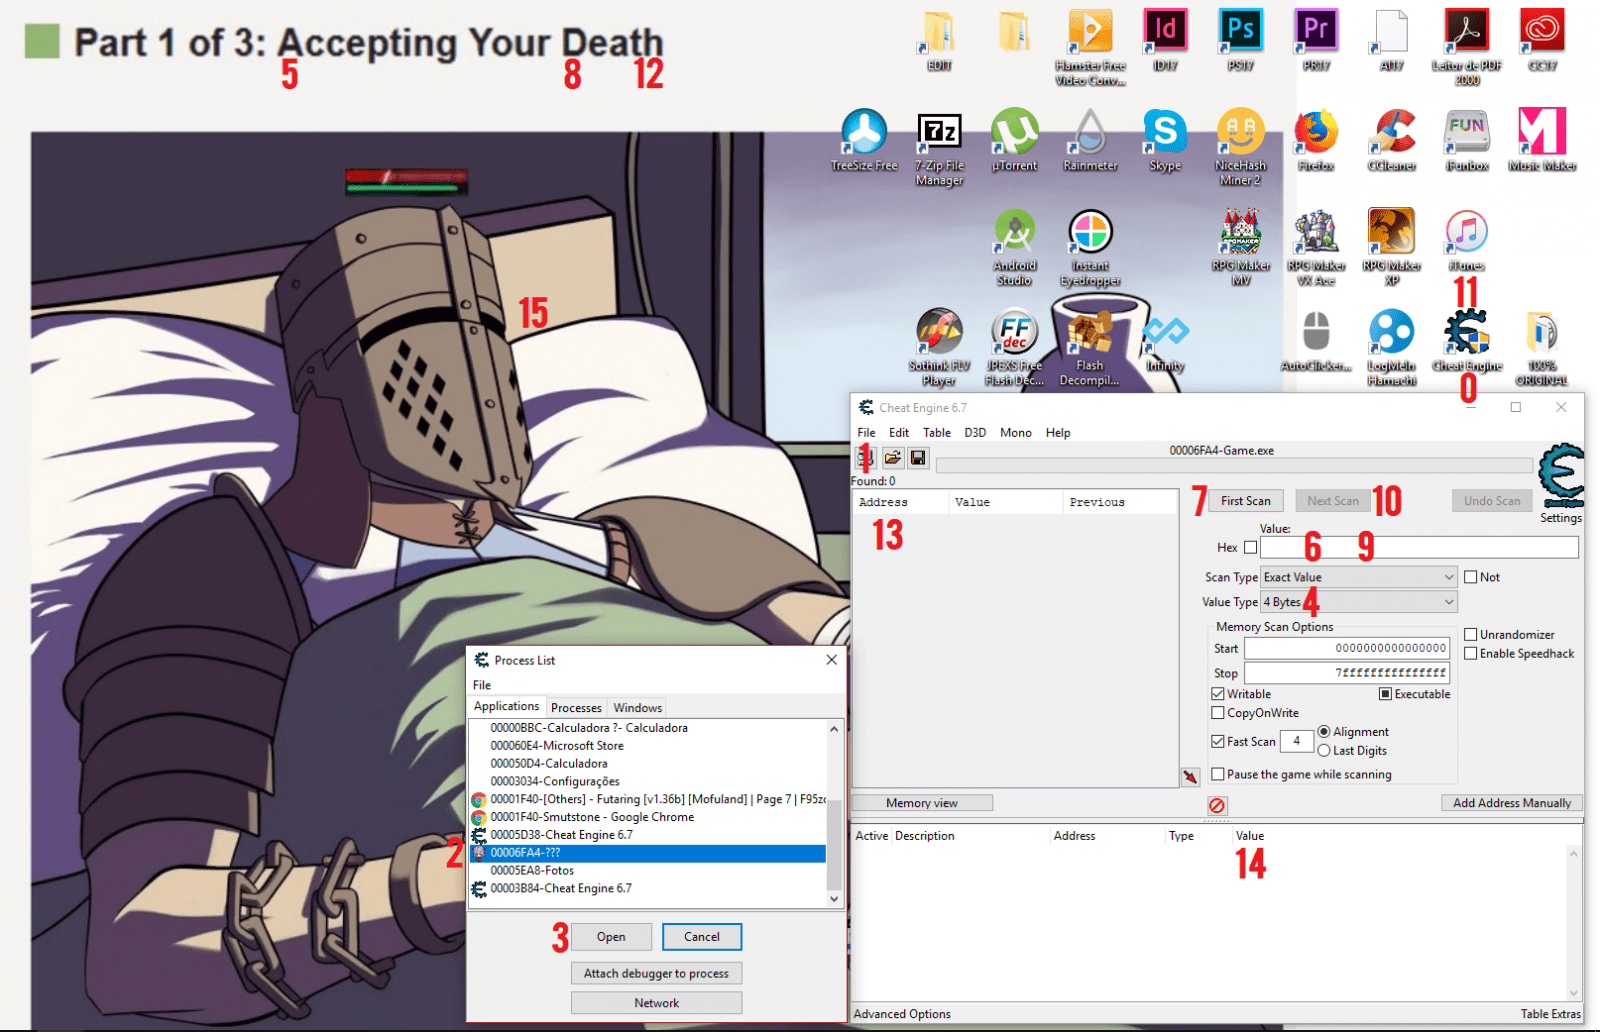The height and width of the screenshot is (1032, 1600).
Task: Select the Last Digits radio button
Action: [x=1324, y=750]
